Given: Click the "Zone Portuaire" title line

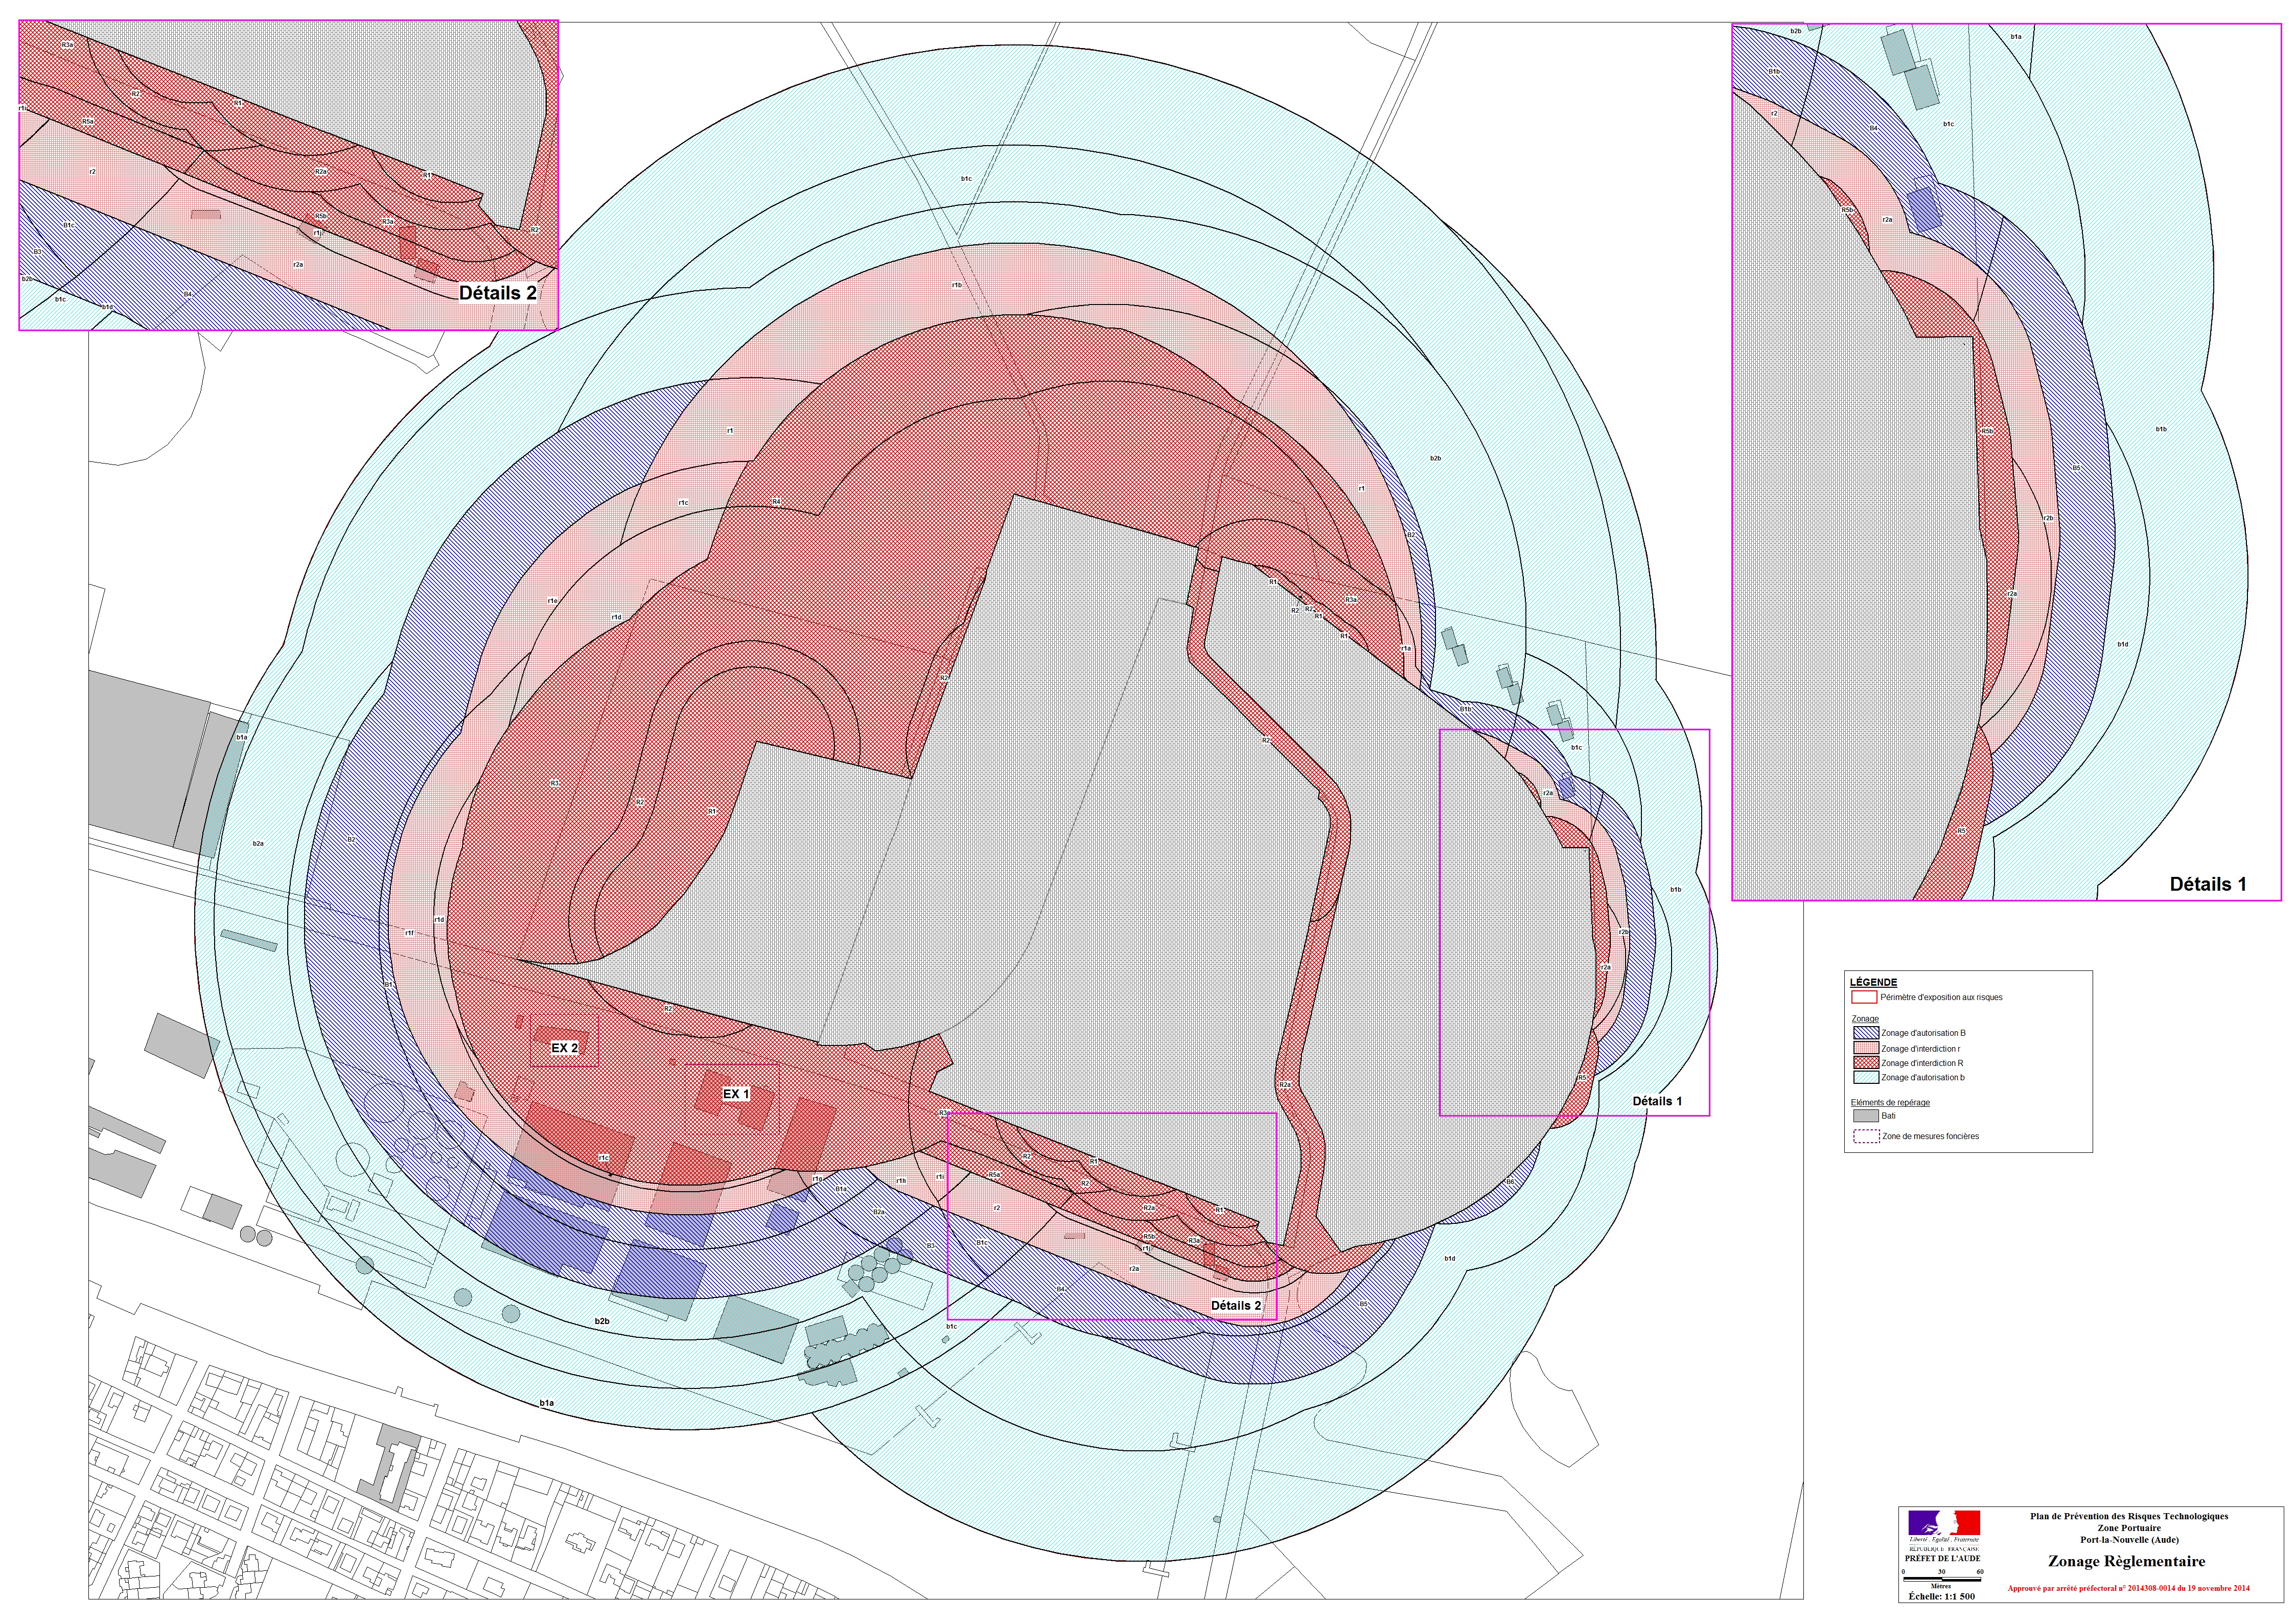Looking at the screenshot, I should pyautogui.click(x=2129, y=1528).
